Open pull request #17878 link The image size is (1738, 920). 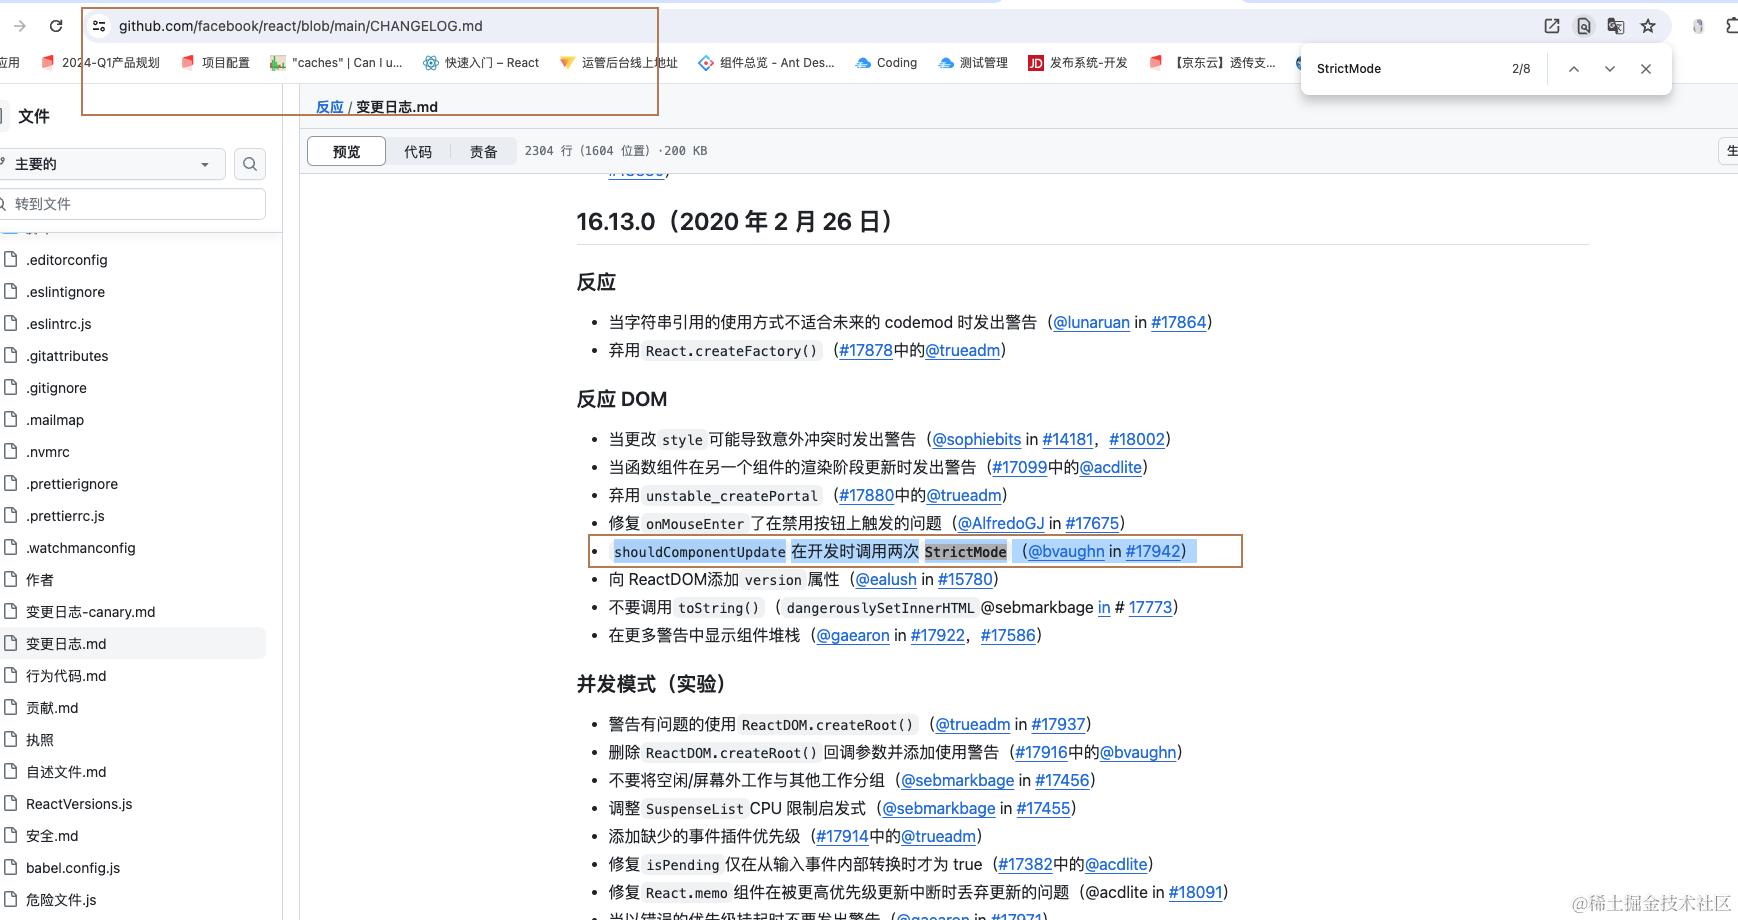[866, 350]
